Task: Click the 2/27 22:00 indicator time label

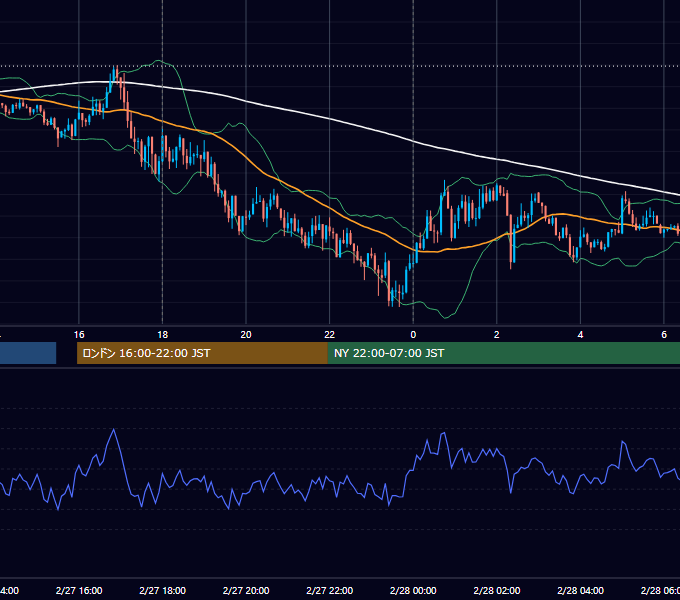Action: point(330,590)
